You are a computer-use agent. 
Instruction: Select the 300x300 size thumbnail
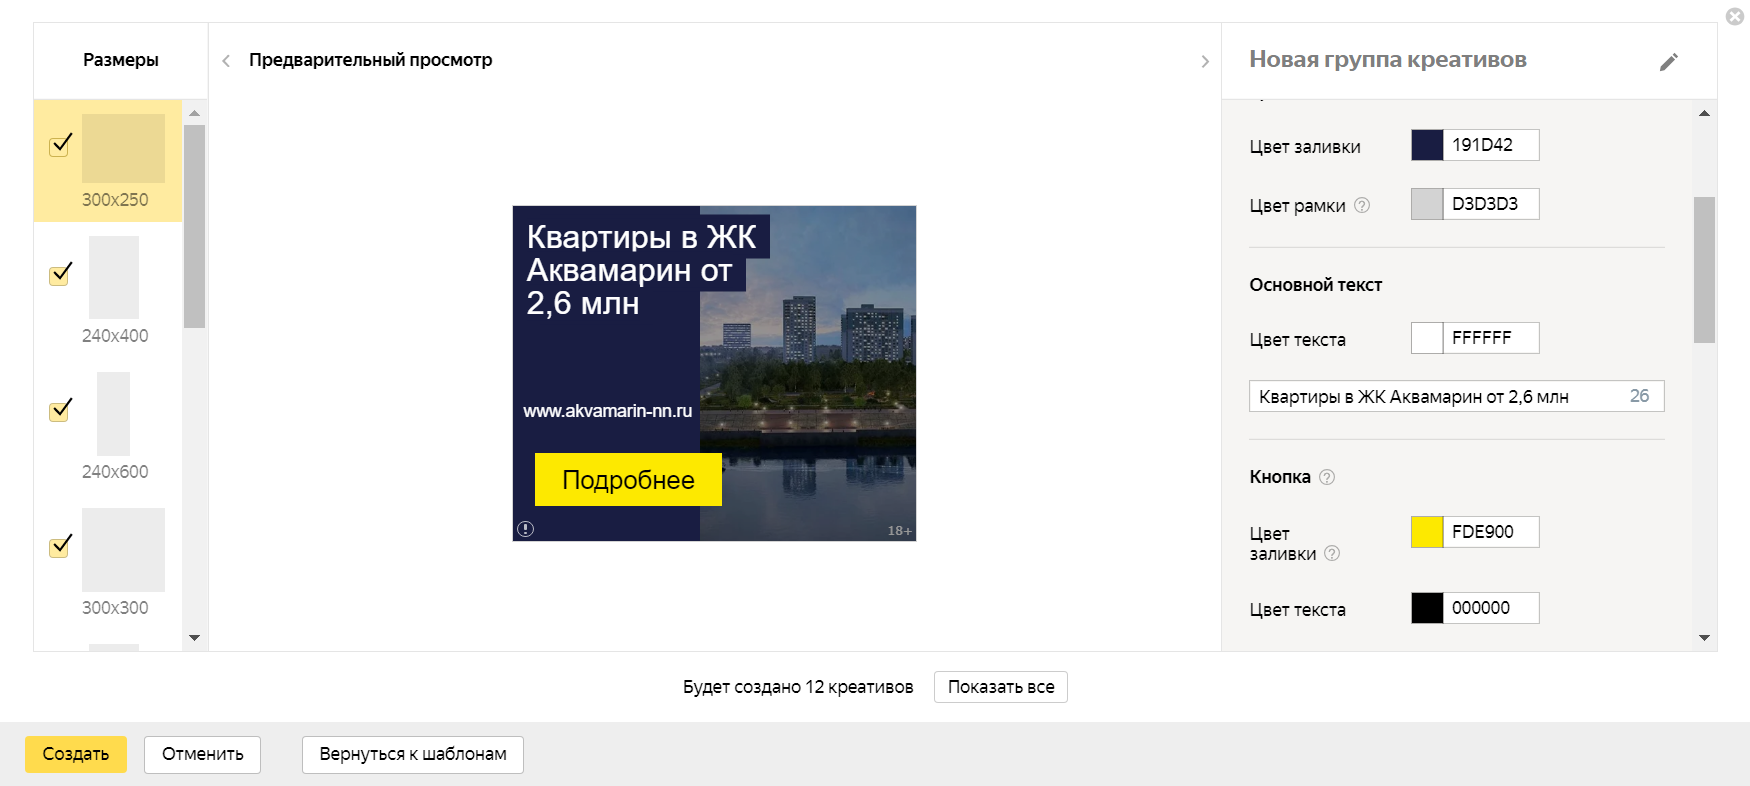[123, 550]
